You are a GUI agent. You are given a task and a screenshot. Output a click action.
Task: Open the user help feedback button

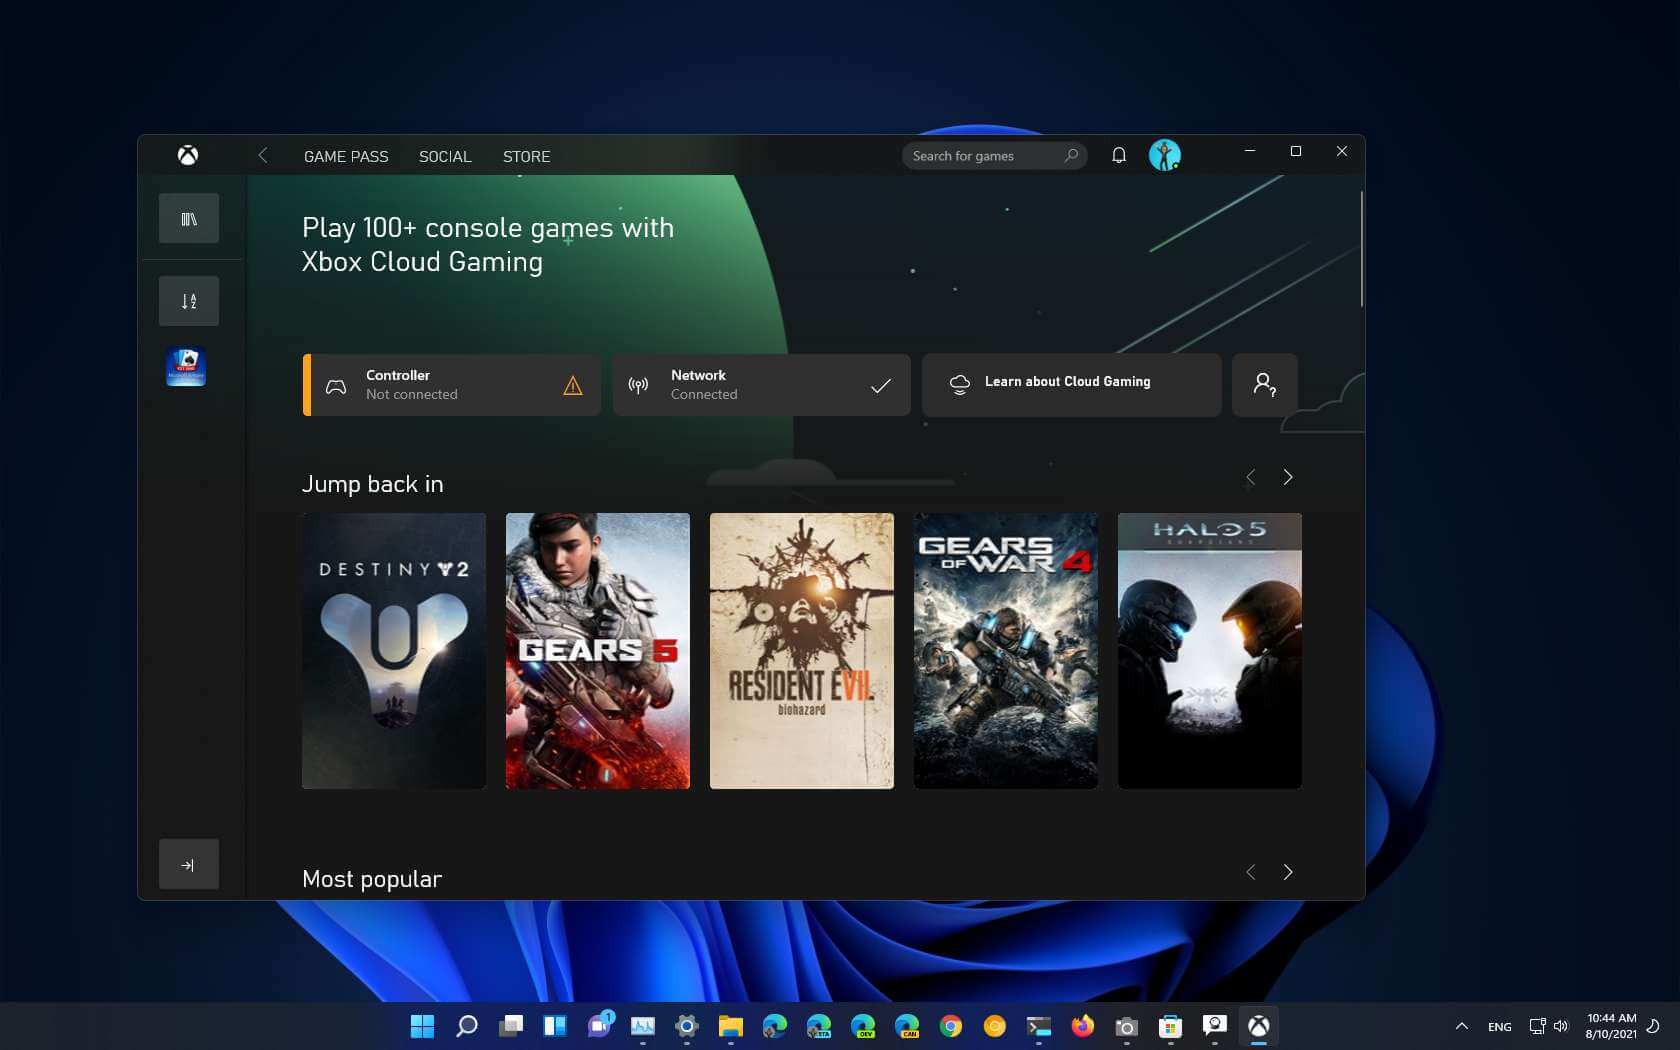[x=1265, y=385]
